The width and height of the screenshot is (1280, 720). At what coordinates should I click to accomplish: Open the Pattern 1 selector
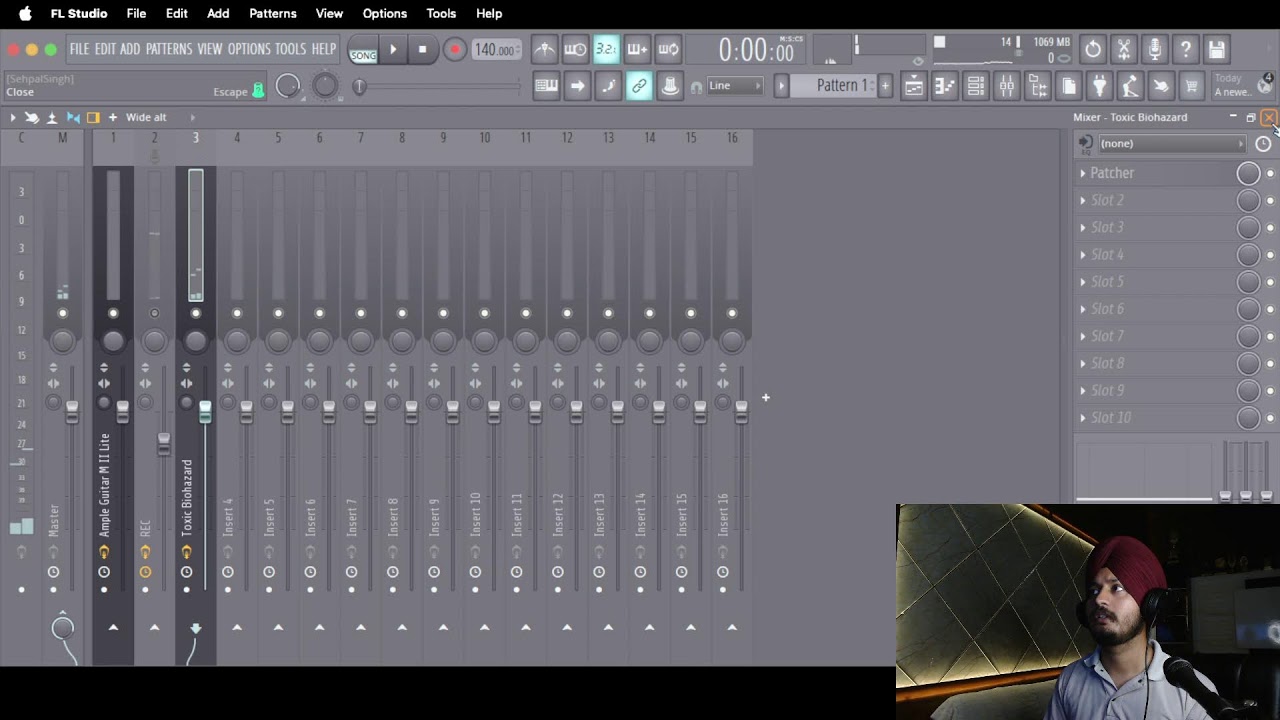pyautogui.click(x=834, y=86)
